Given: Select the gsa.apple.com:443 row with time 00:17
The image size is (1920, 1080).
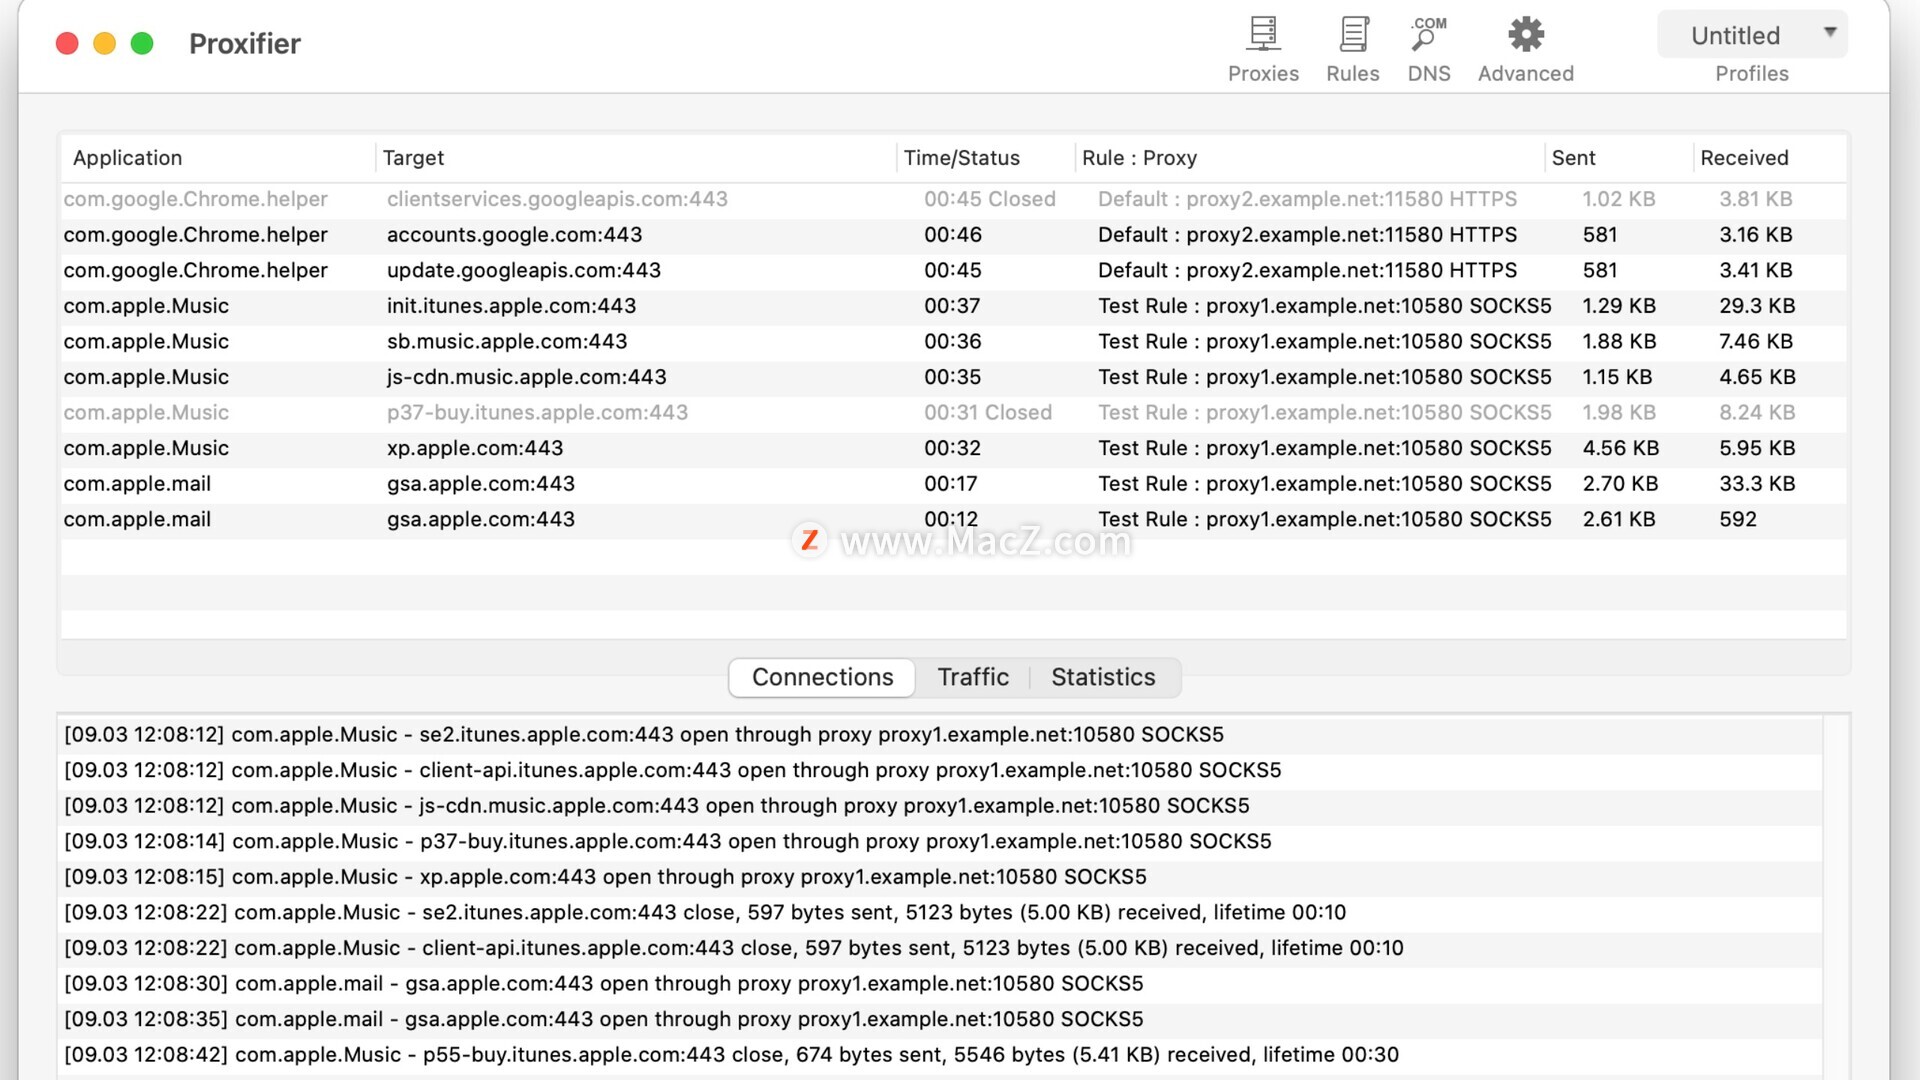Looking at the screenshot, I should [953, 484].
